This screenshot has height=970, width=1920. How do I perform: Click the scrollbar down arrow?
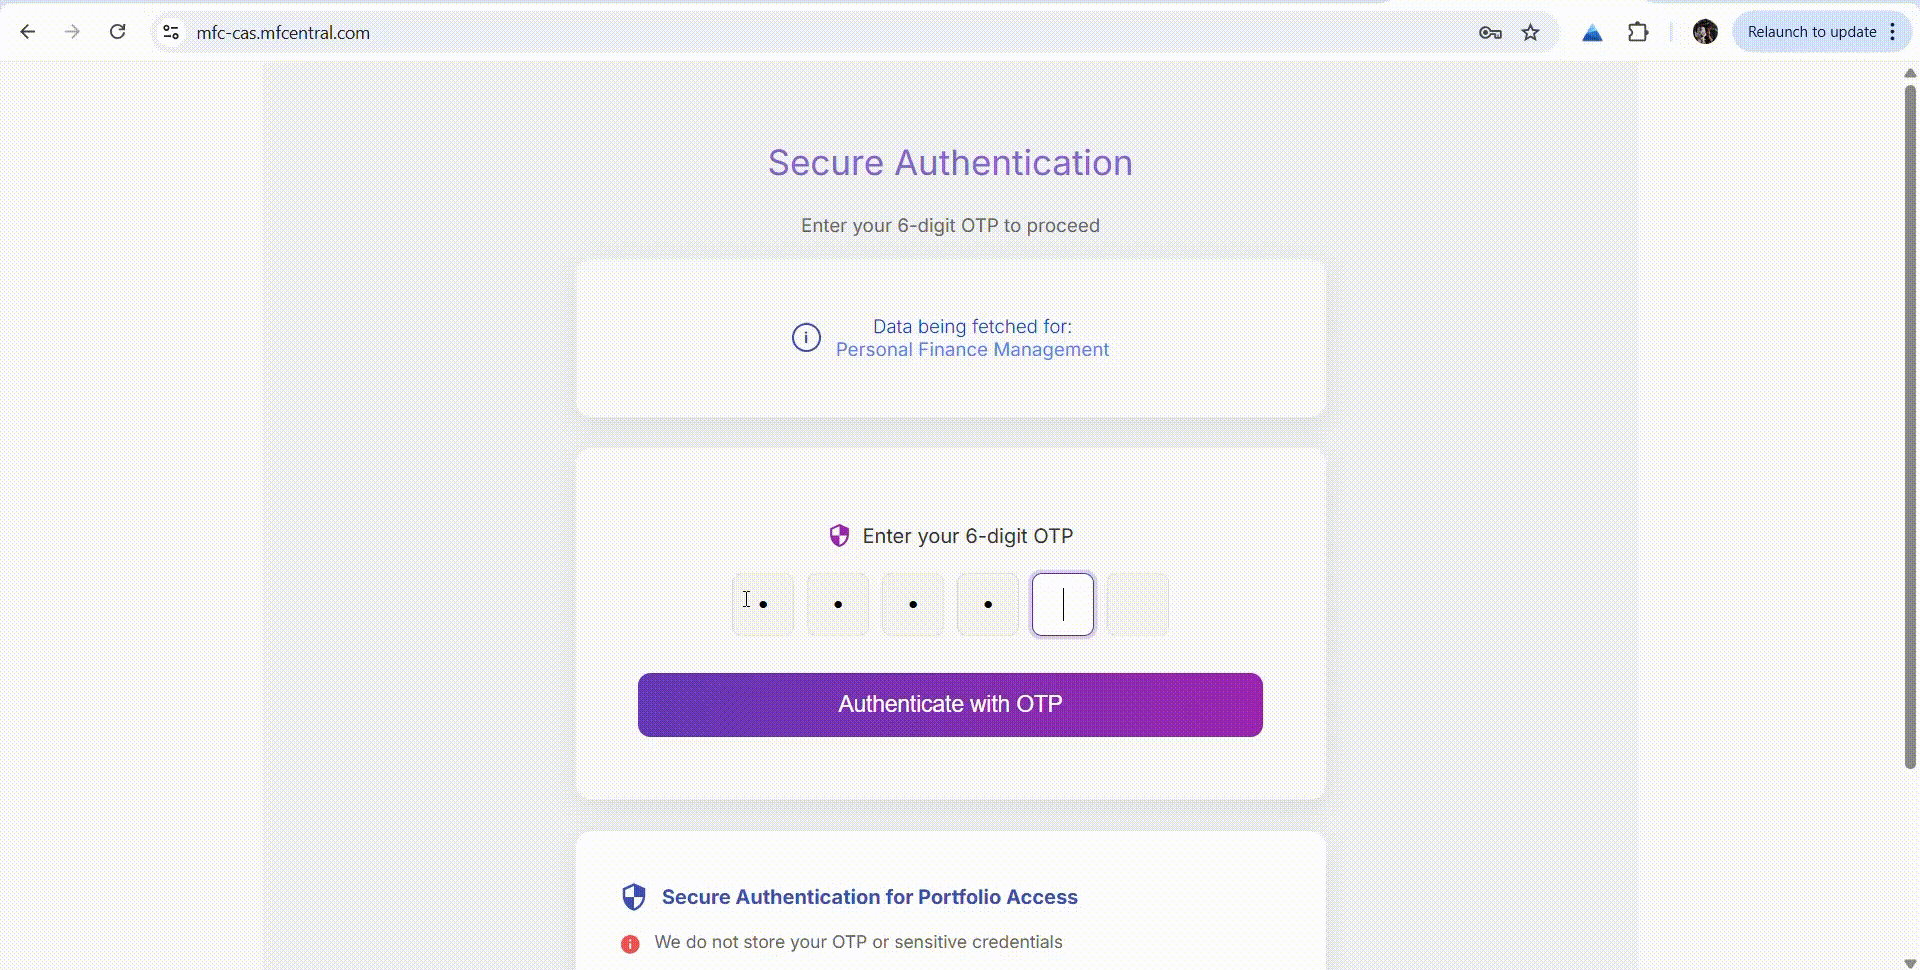[x=1910, y=963]
